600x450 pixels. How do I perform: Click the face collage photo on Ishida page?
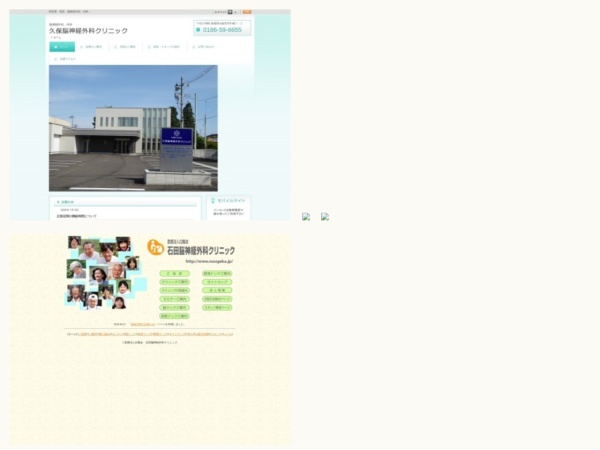pyautogui.click(x=106, y=273)
